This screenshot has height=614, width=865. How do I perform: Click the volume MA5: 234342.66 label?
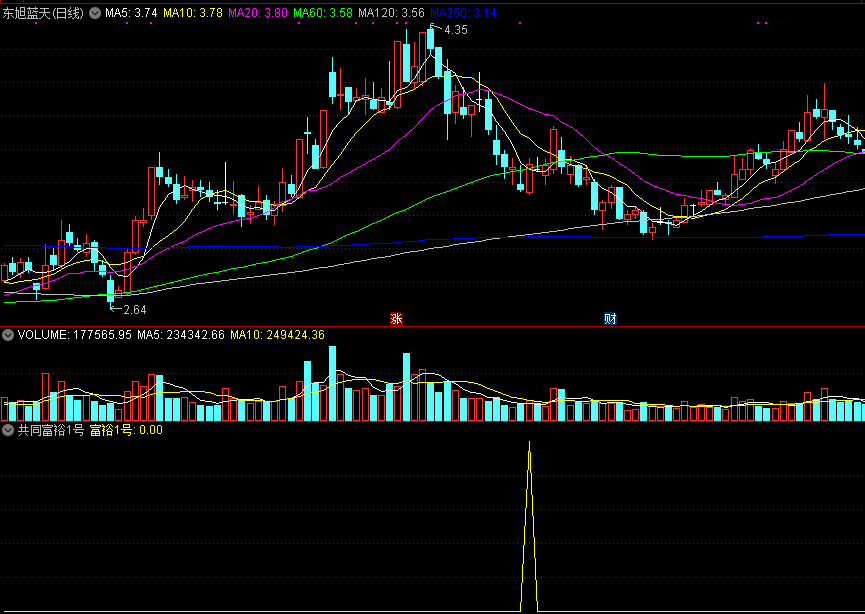click(181, 335)
